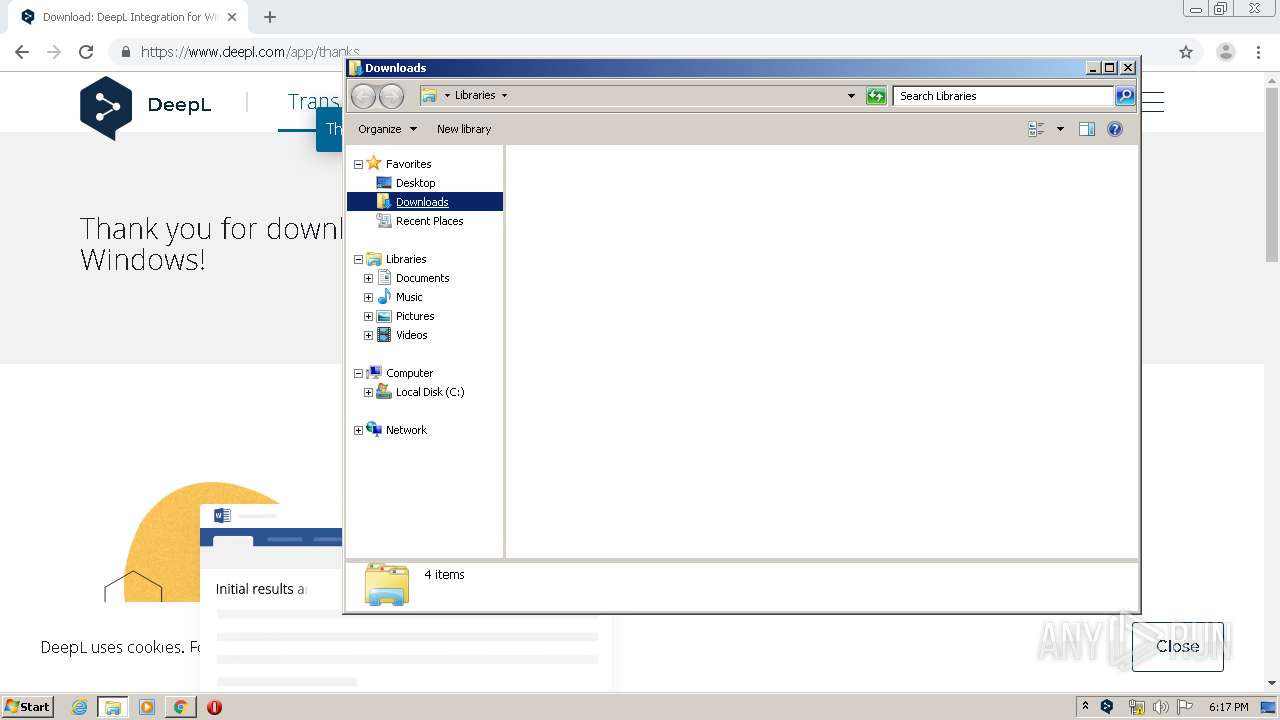This screenshot has width=1280, height=720.
Task: Select Videos library in tree
Action: coord(411,335)
